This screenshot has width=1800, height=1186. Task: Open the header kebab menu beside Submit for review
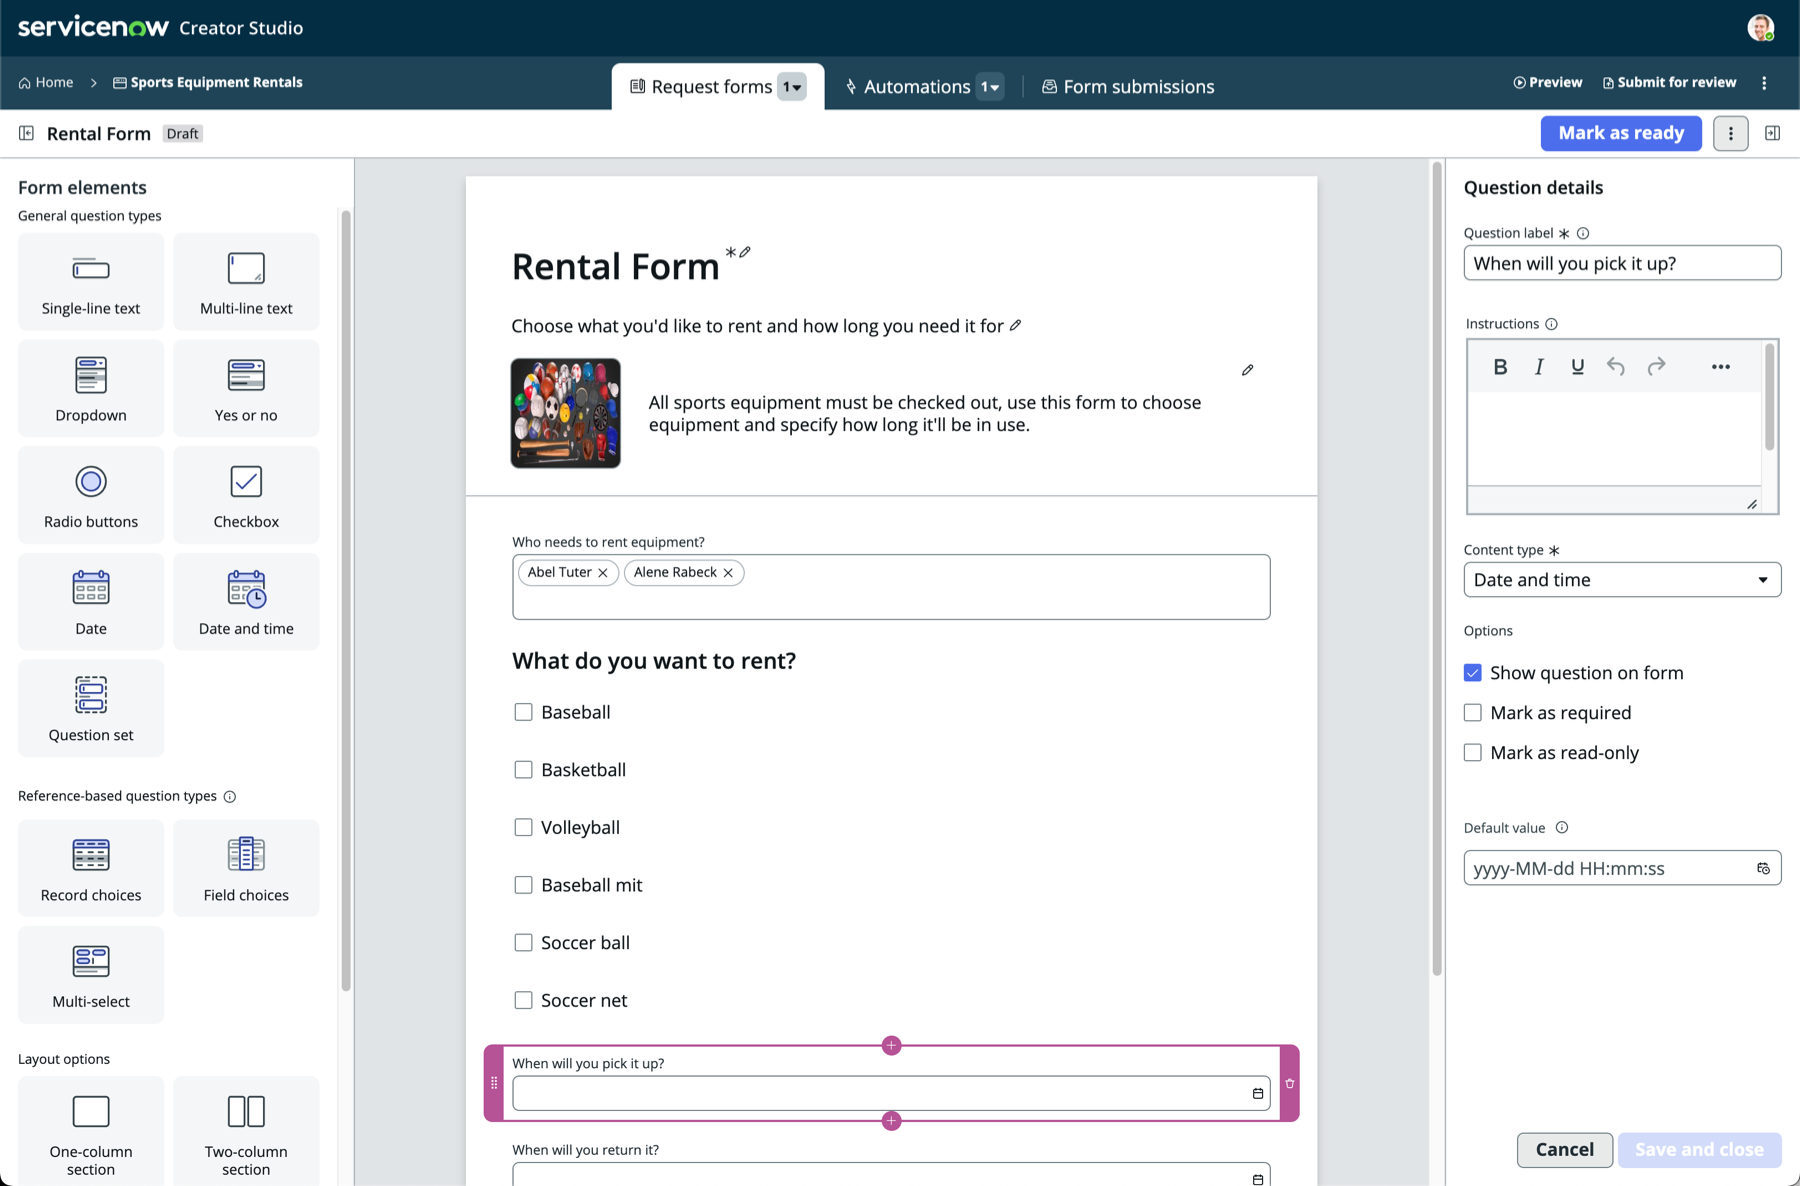click(1764, 83)
